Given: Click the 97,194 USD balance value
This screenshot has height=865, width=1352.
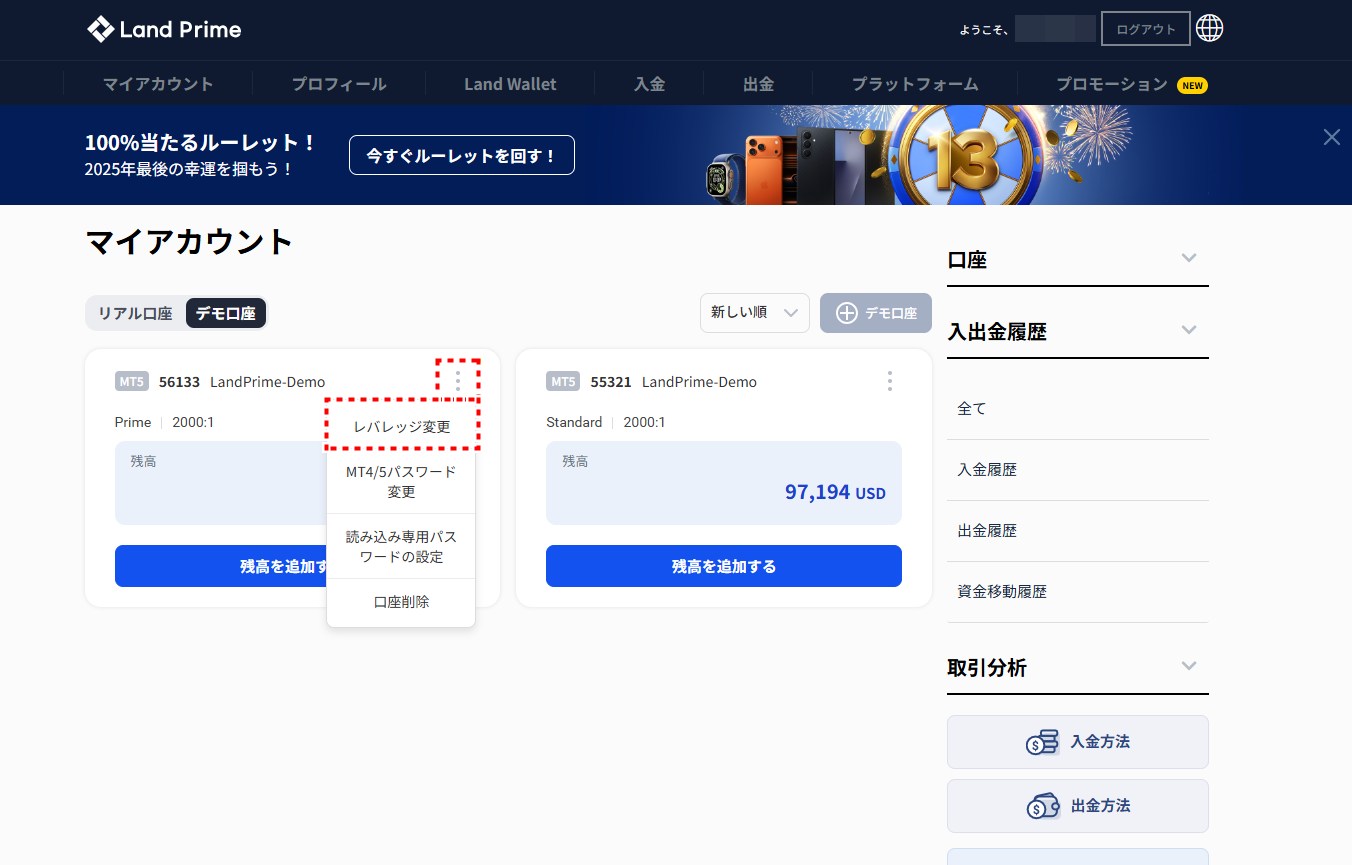Looking at the screenshot, I should [x=835, y=492].
